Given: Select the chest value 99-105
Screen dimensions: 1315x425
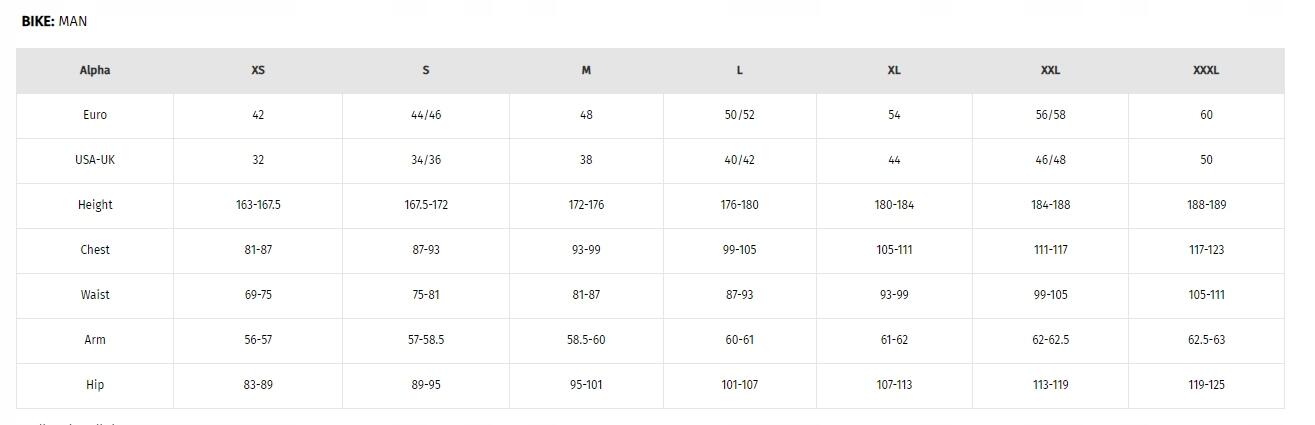Looking at the screenshot, I should pos(740,250).
